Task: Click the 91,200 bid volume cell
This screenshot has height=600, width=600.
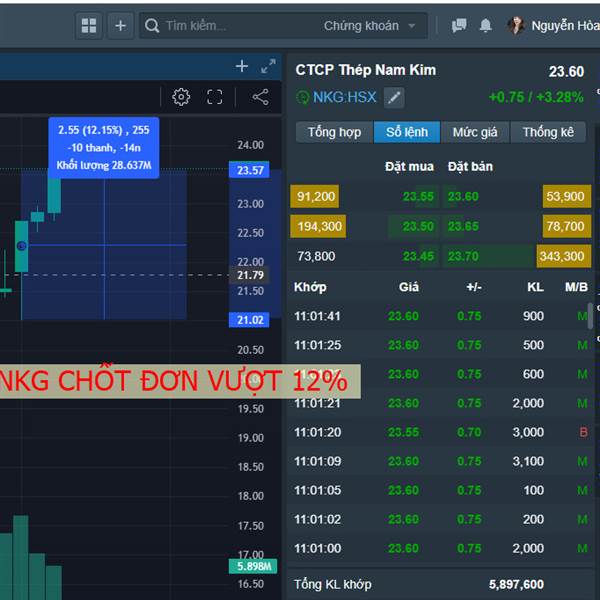Action: point(315,196)
